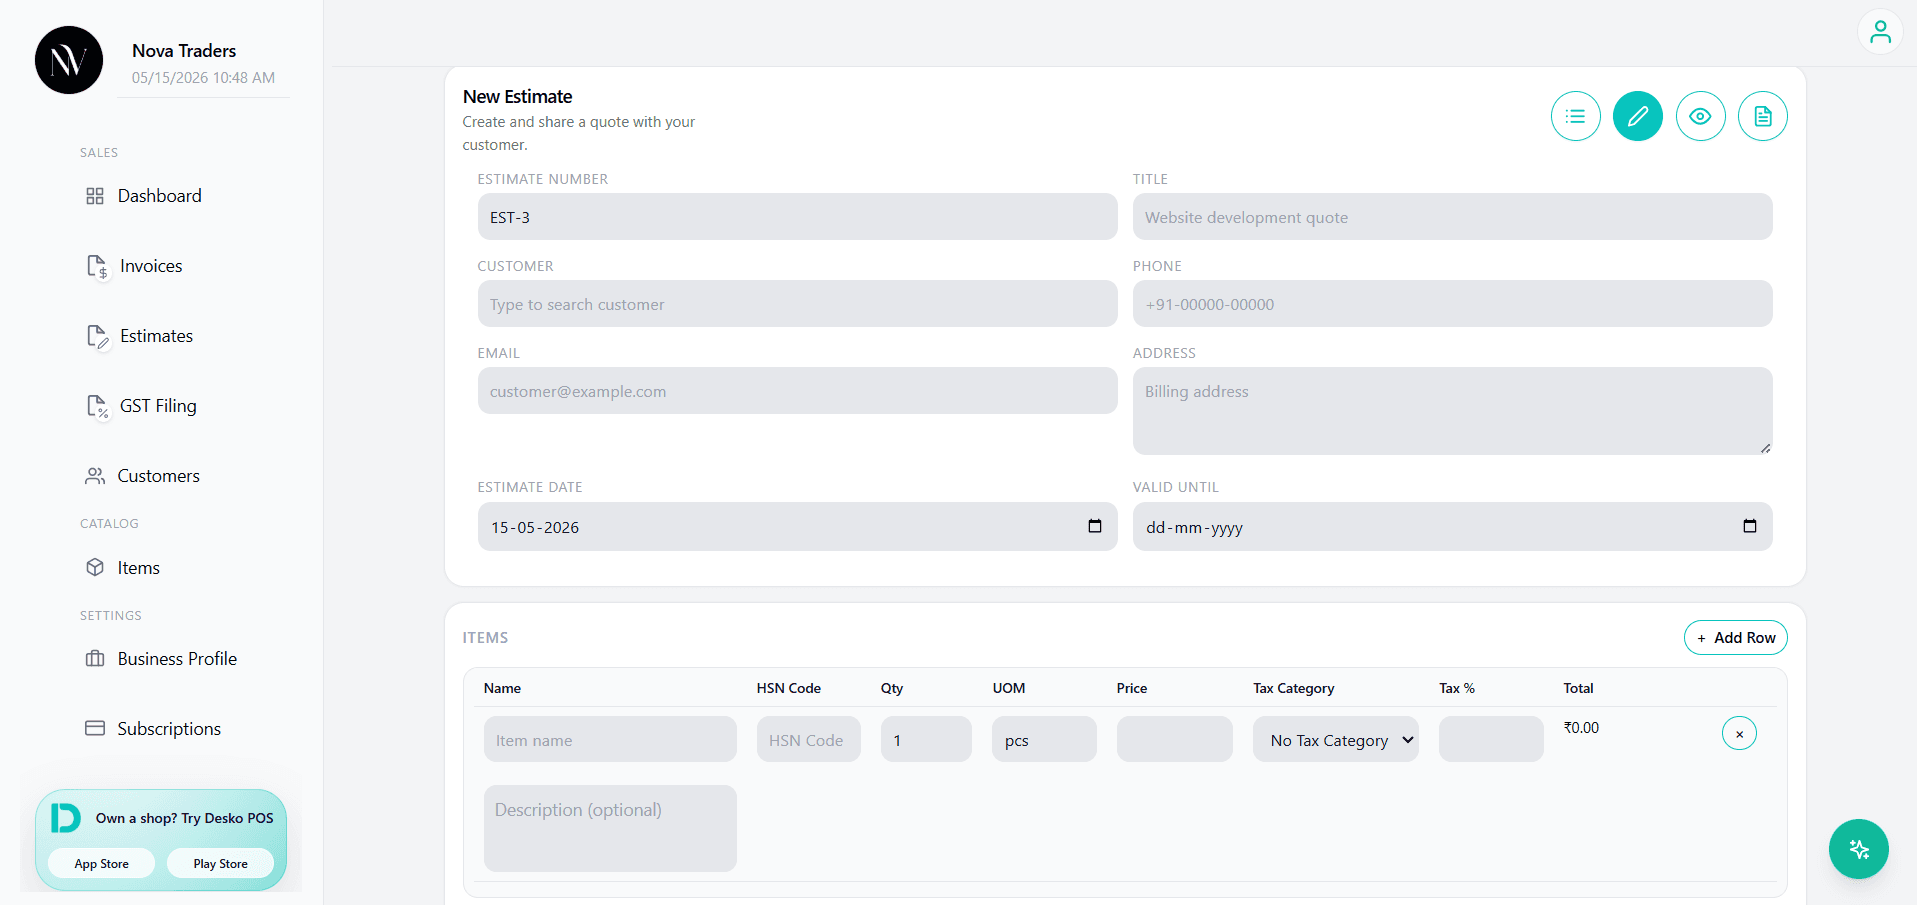The height and width of the screenshot is (905, 1917).
Task: Click the Dashboard grid icon
Action: pyautogui.click(x=95, y=196)
